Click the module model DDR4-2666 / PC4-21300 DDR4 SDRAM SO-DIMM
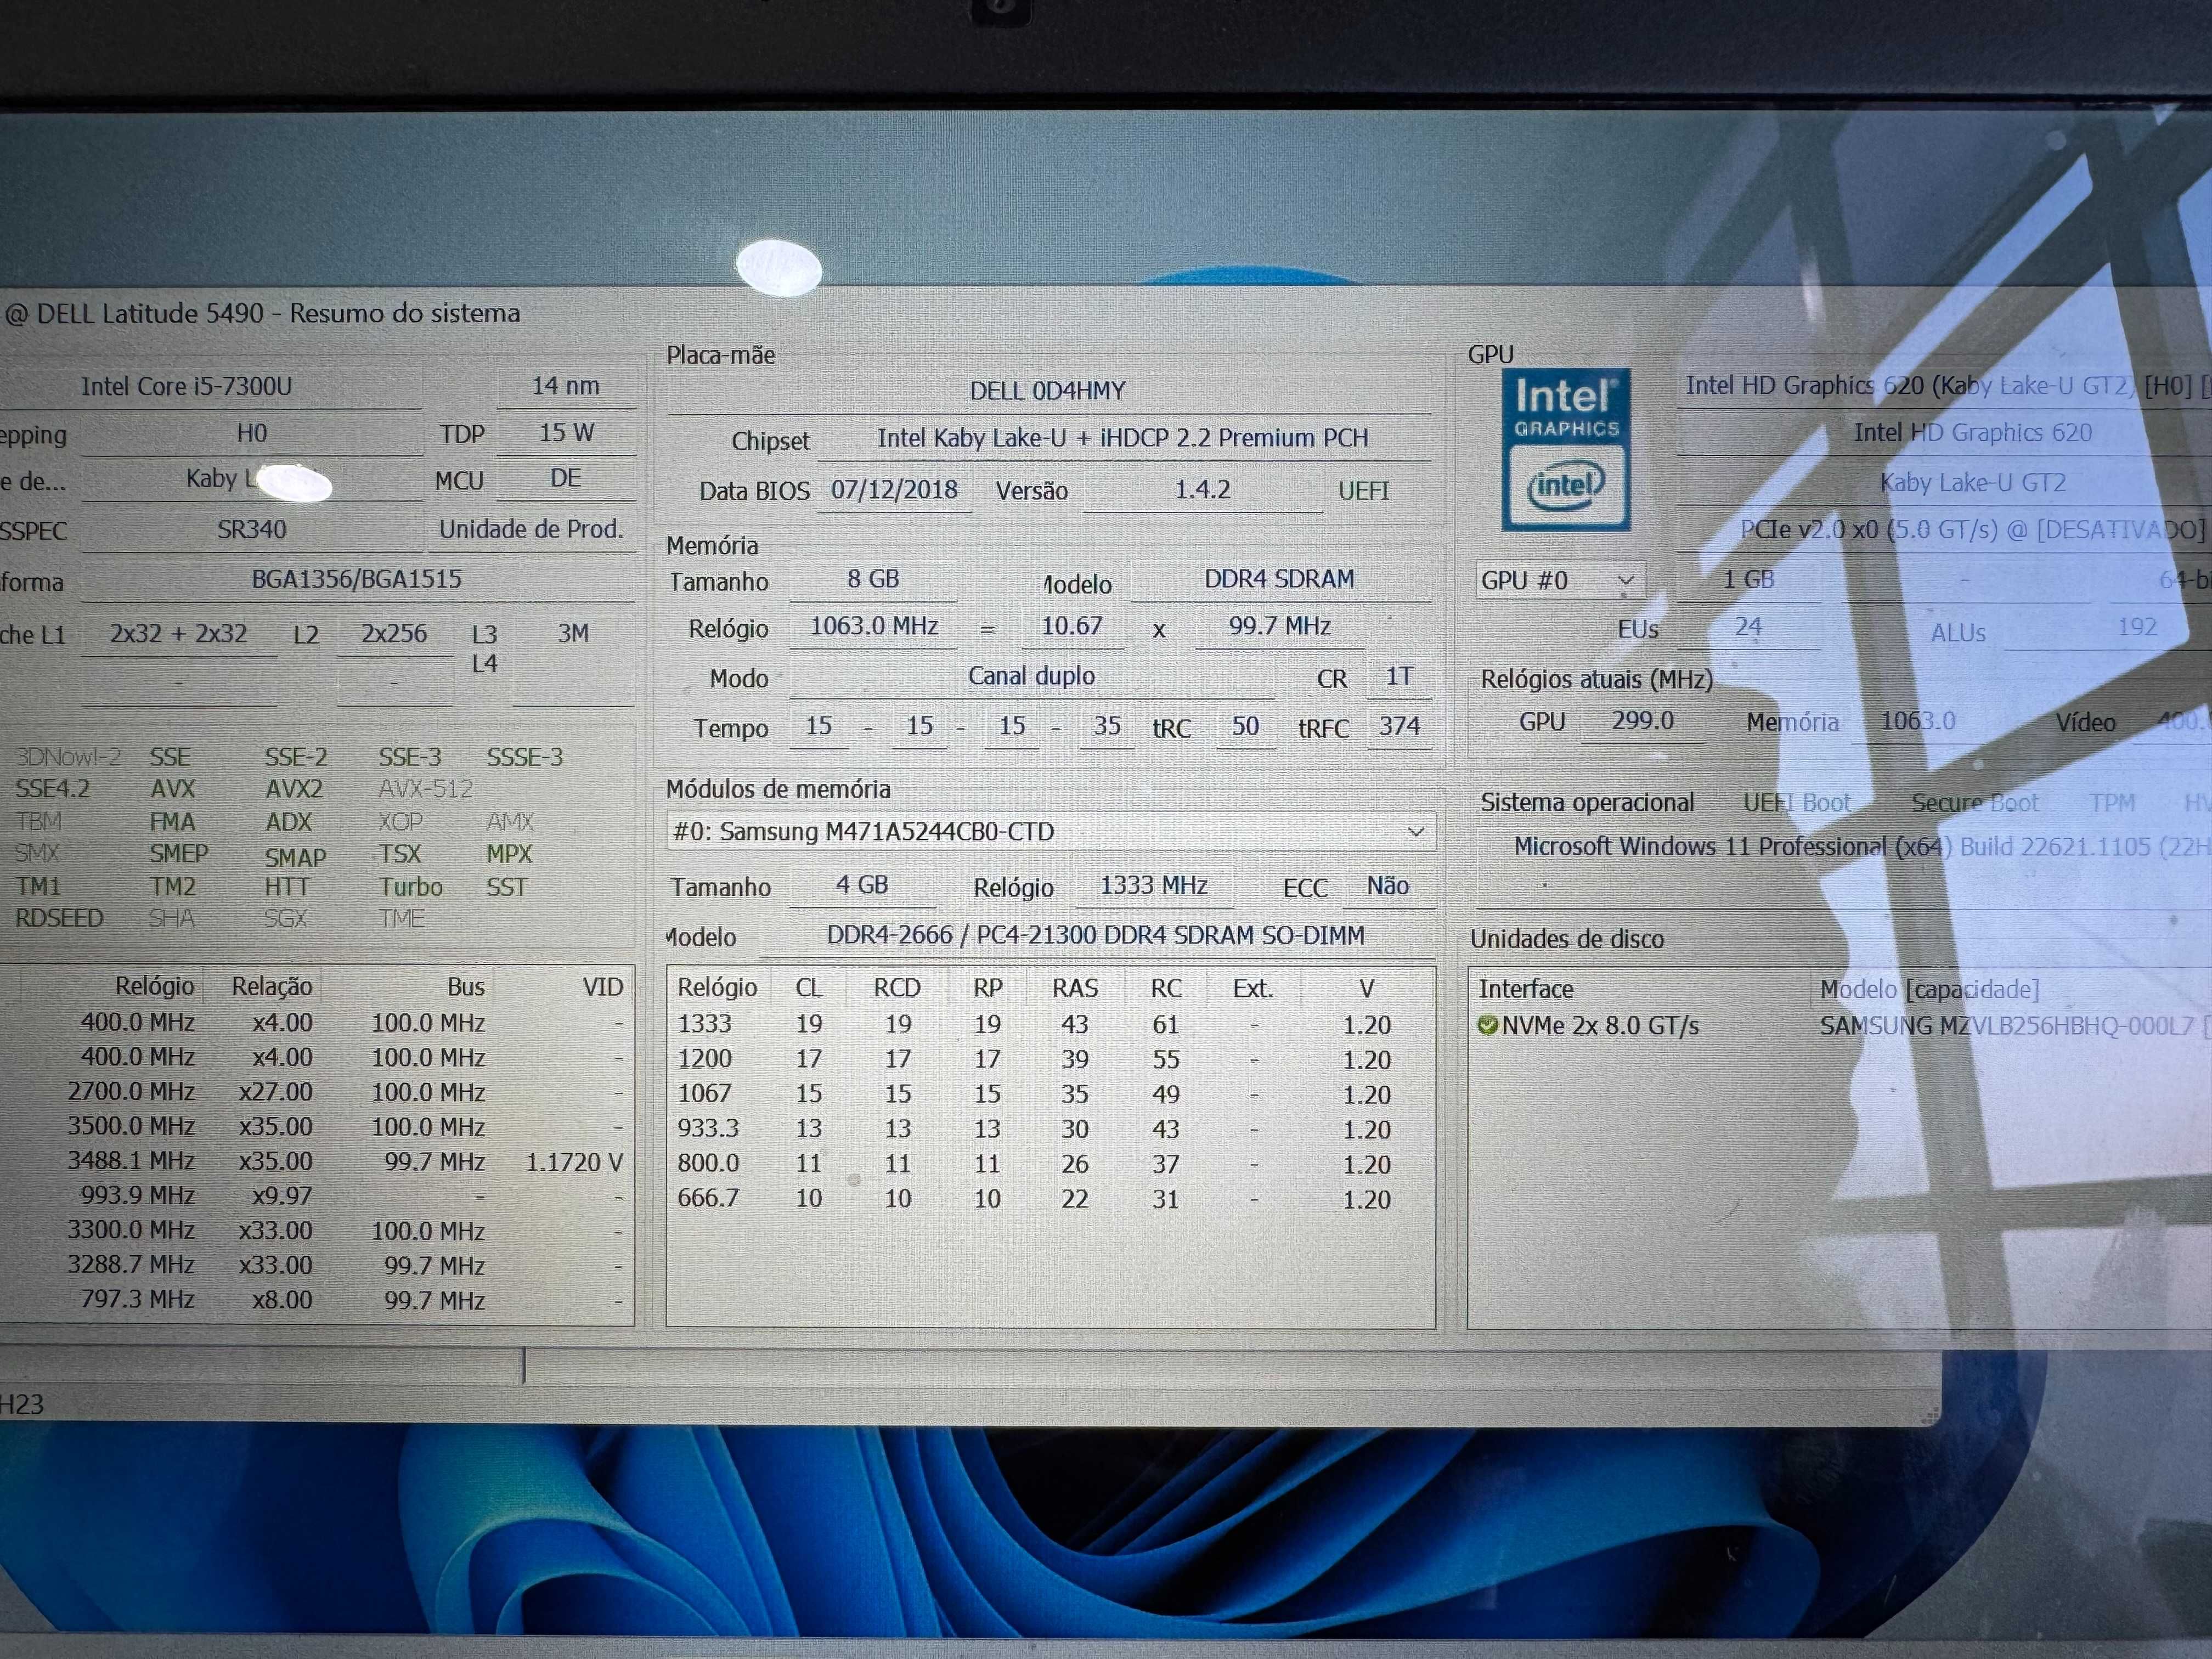 pos(1095,935)
